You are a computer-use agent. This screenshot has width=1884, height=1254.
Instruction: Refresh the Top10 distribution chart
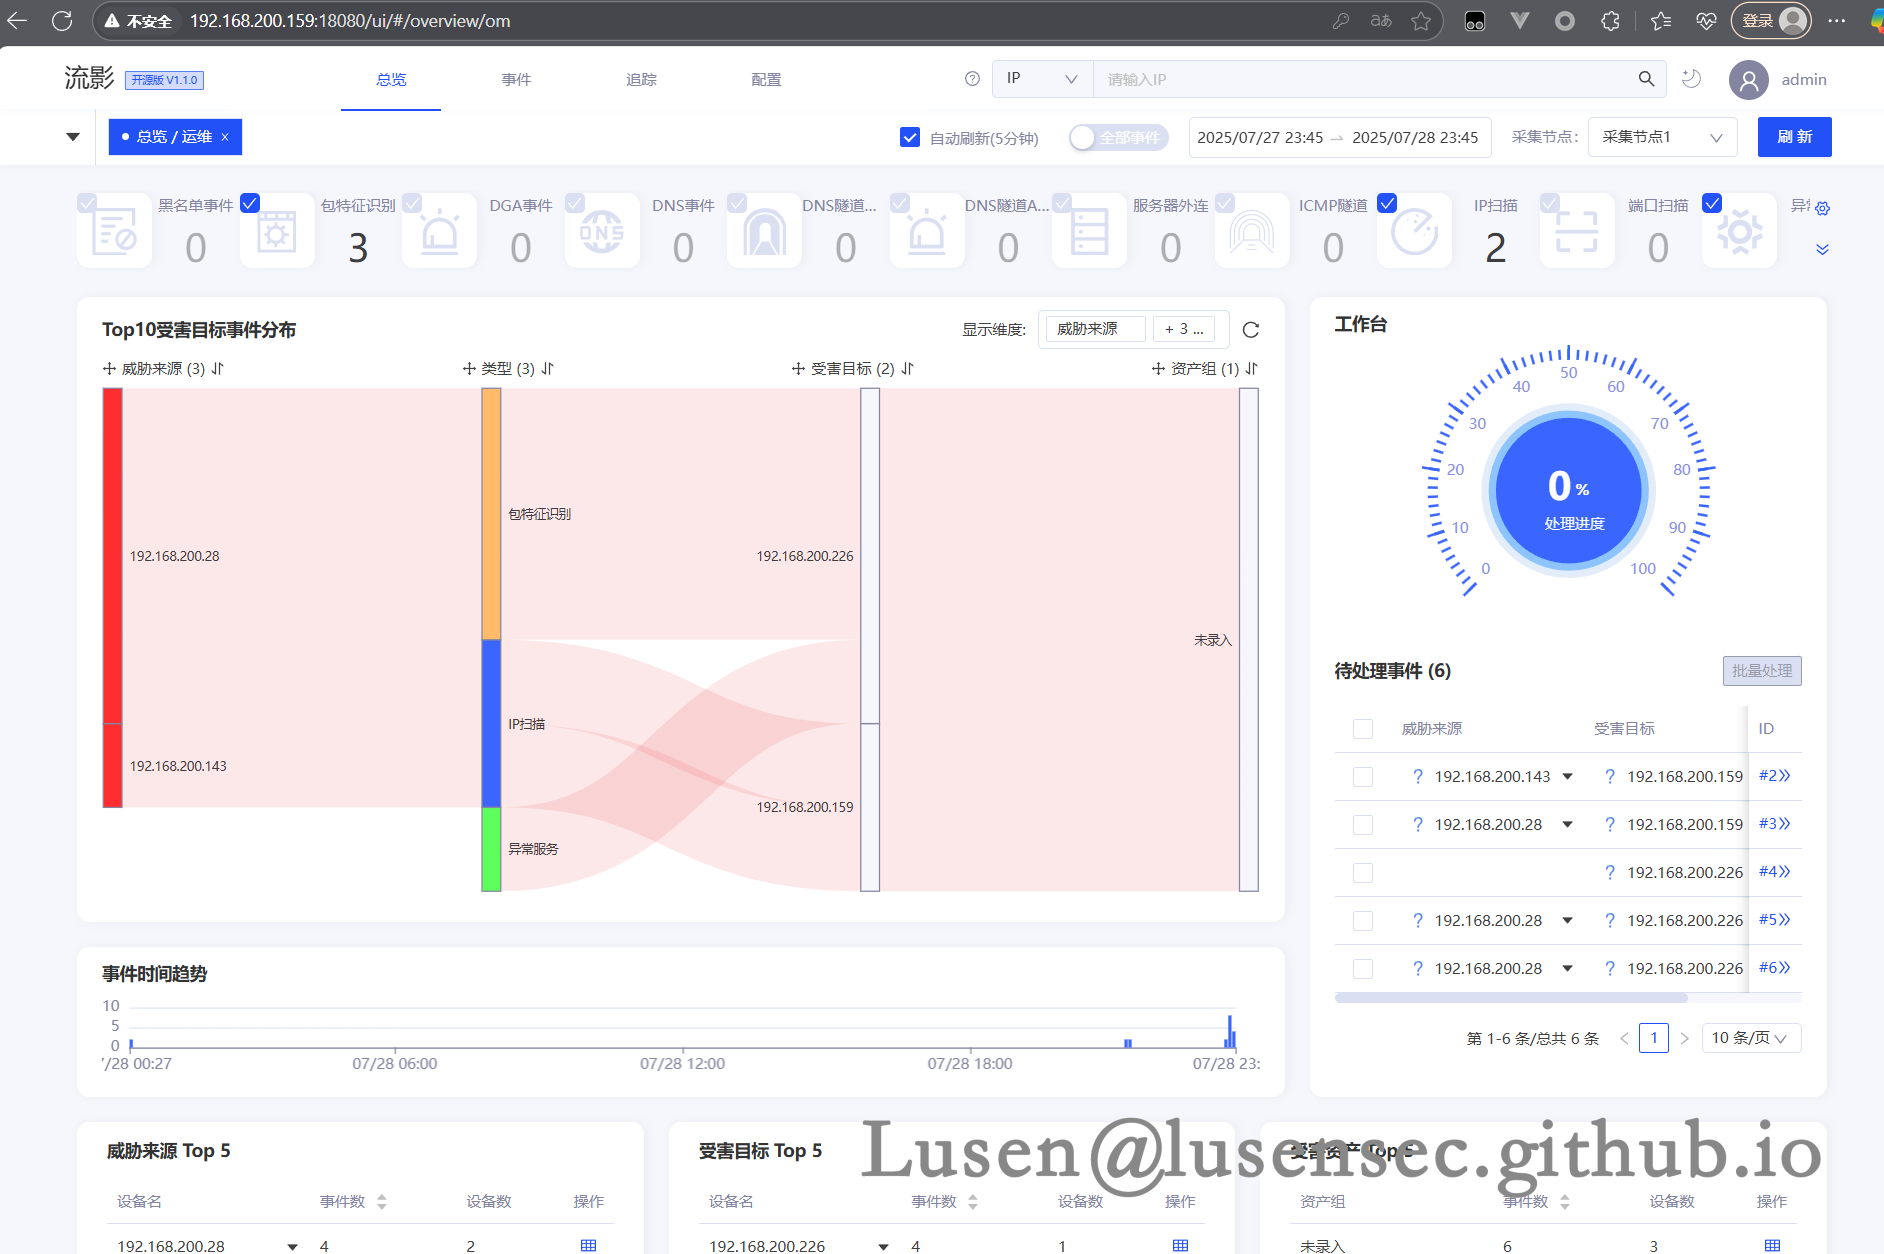click(1250, 330)
